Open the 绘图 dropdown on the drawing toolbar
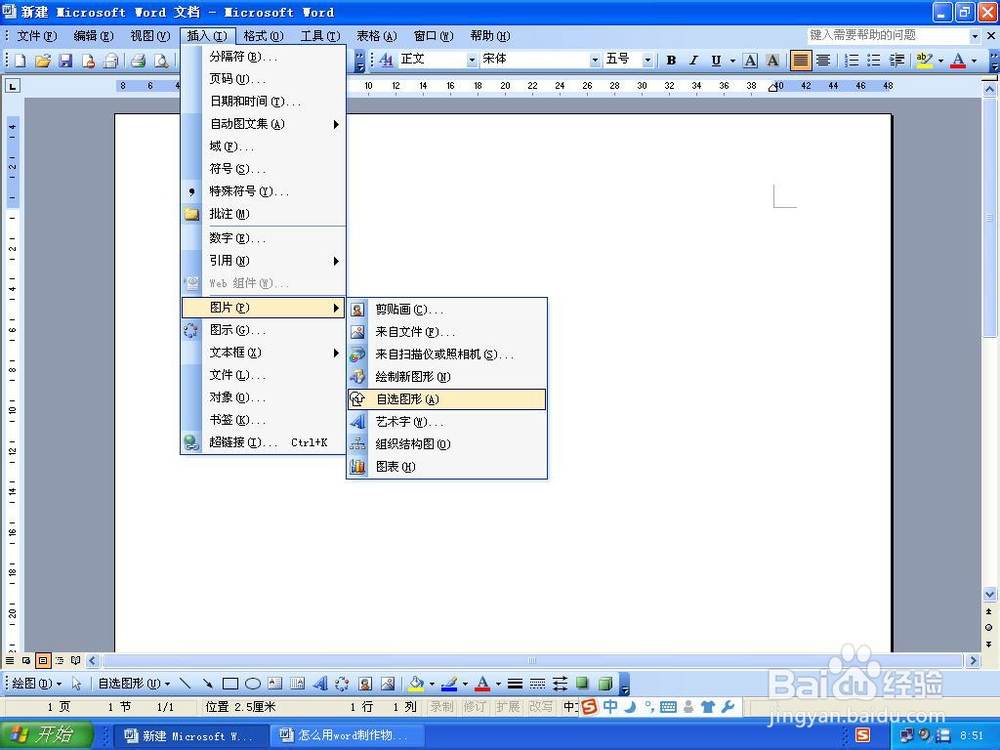 (36, 684)
